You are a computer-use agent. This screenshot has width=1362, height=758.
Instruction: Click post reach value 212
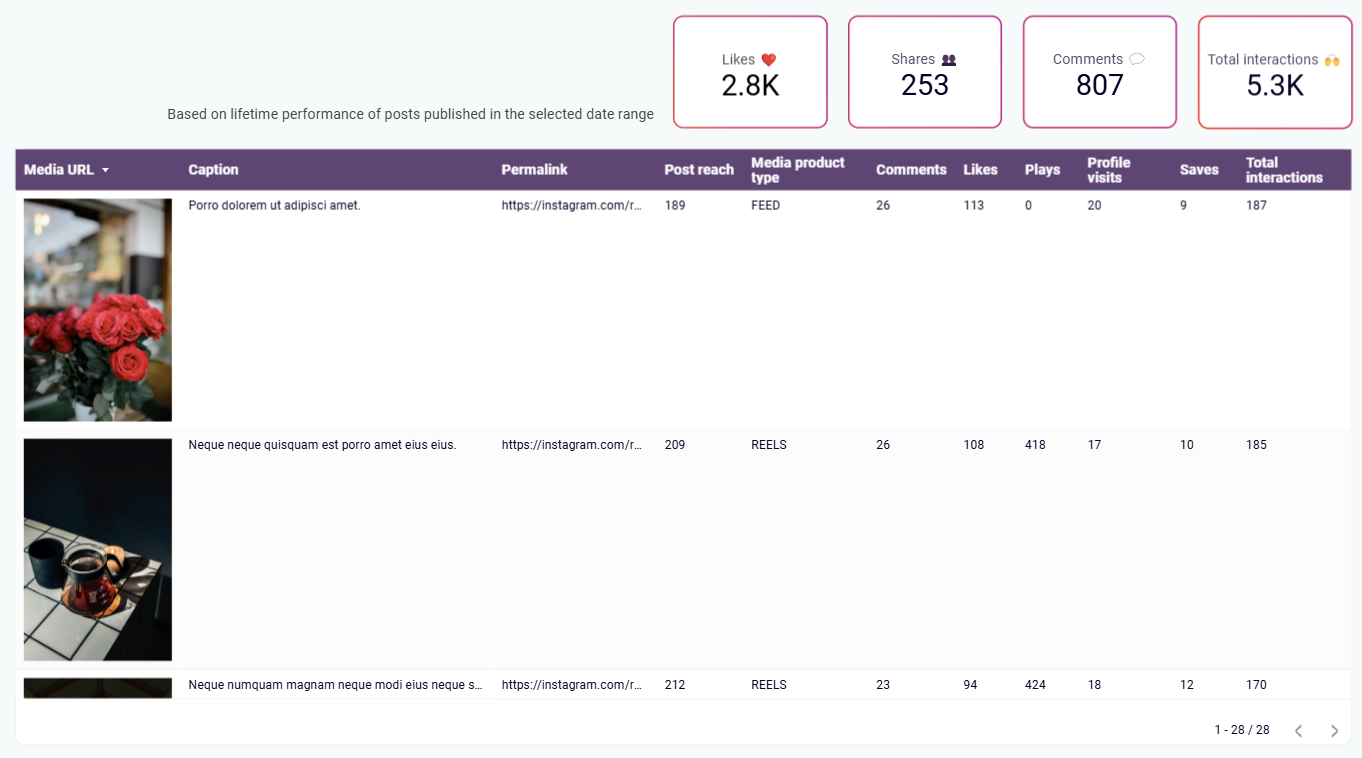[675, 685]
